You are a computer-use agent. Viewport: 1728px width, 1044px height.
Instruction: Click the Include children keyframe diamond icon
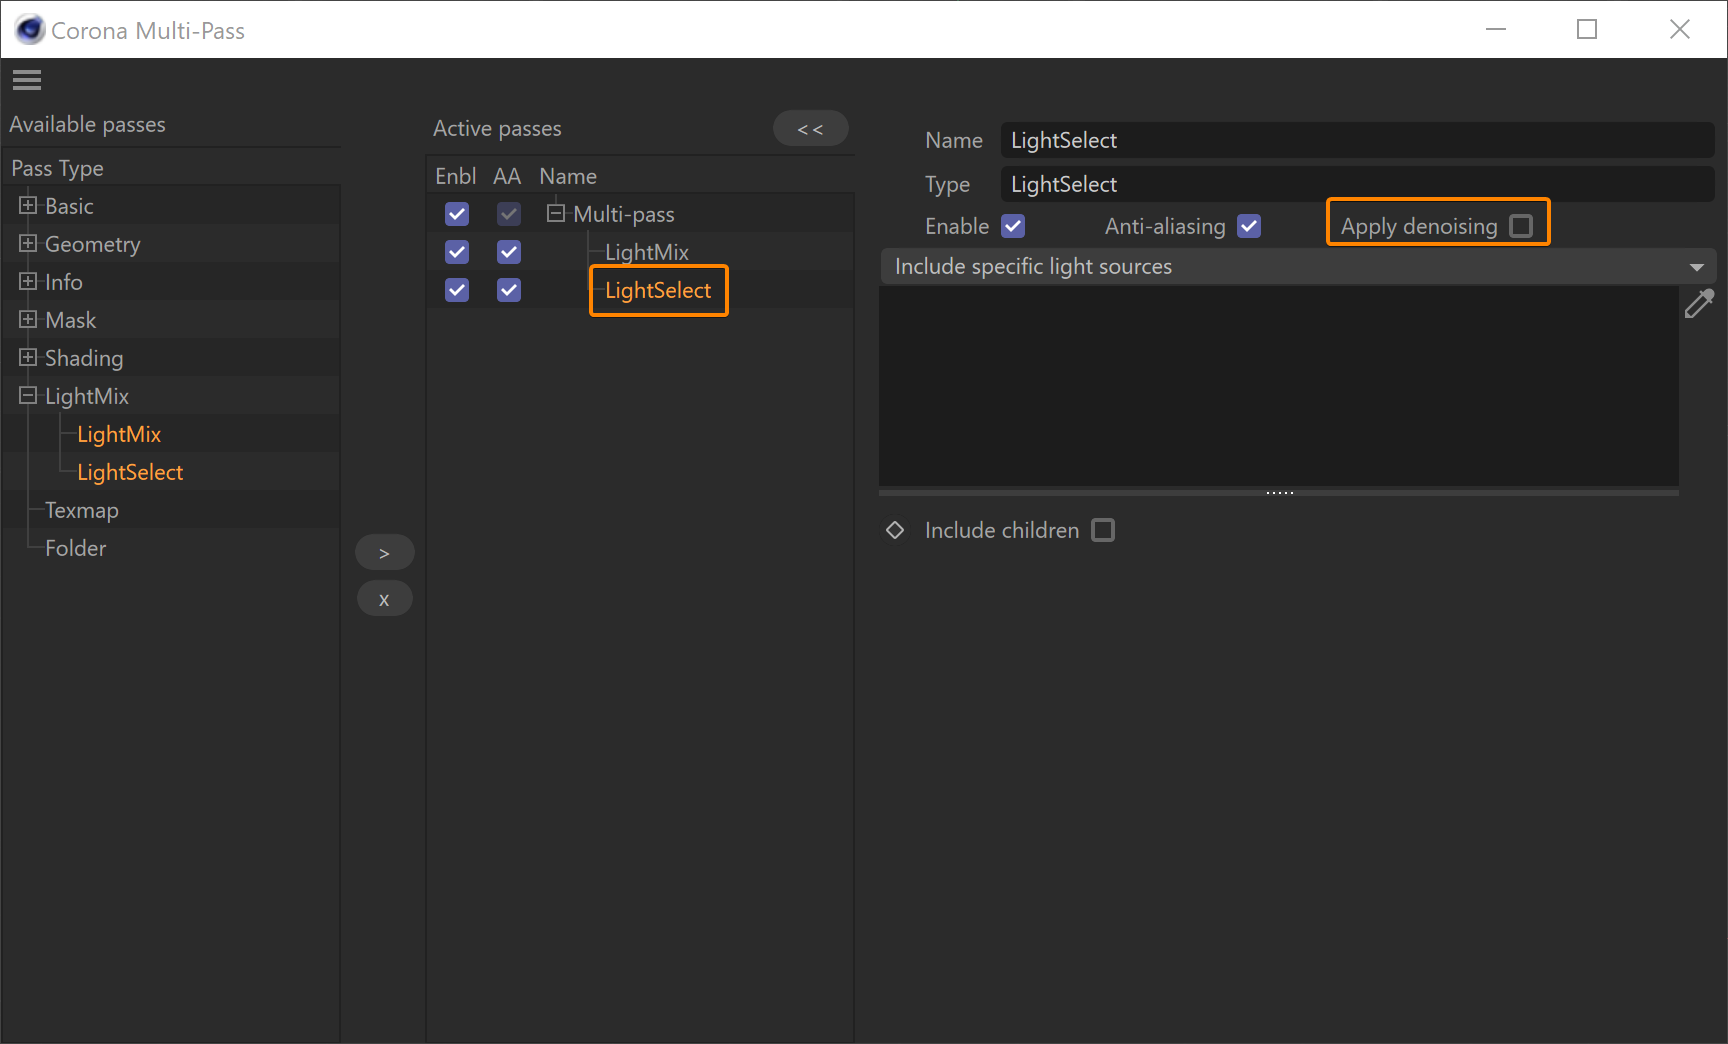pyautogui.click(x=895, y=530)
